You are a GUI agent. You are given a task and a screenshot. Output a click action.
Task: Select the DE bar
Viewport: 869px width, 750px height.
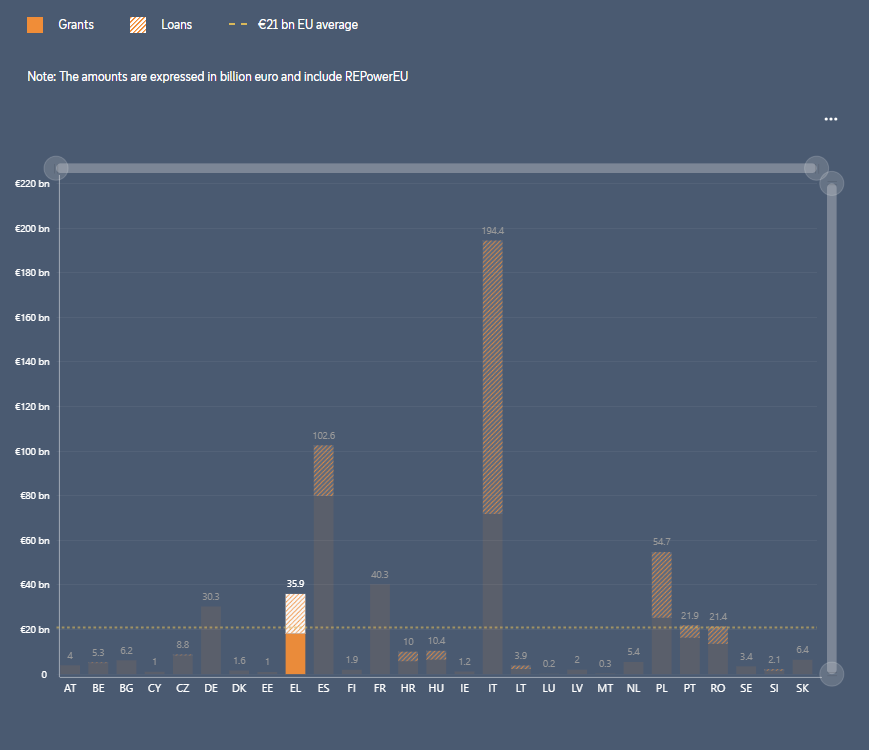(211, 640)
